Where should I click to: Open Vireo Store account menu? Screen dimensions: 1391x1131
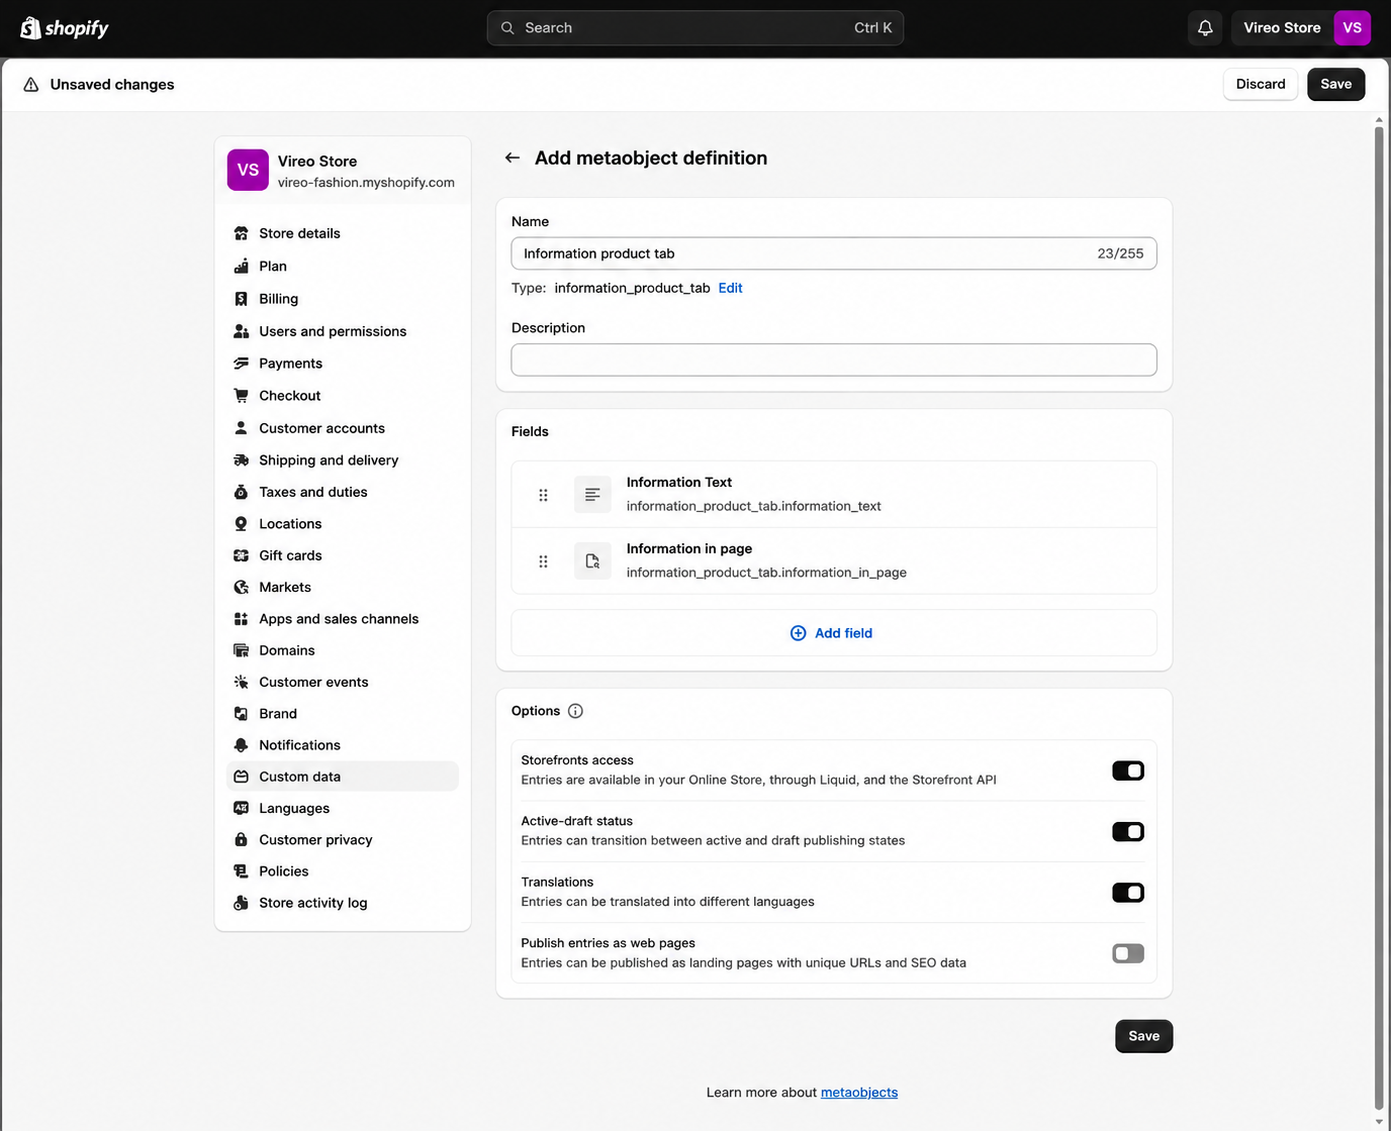pyautogui.click(x=1300, y=28)
